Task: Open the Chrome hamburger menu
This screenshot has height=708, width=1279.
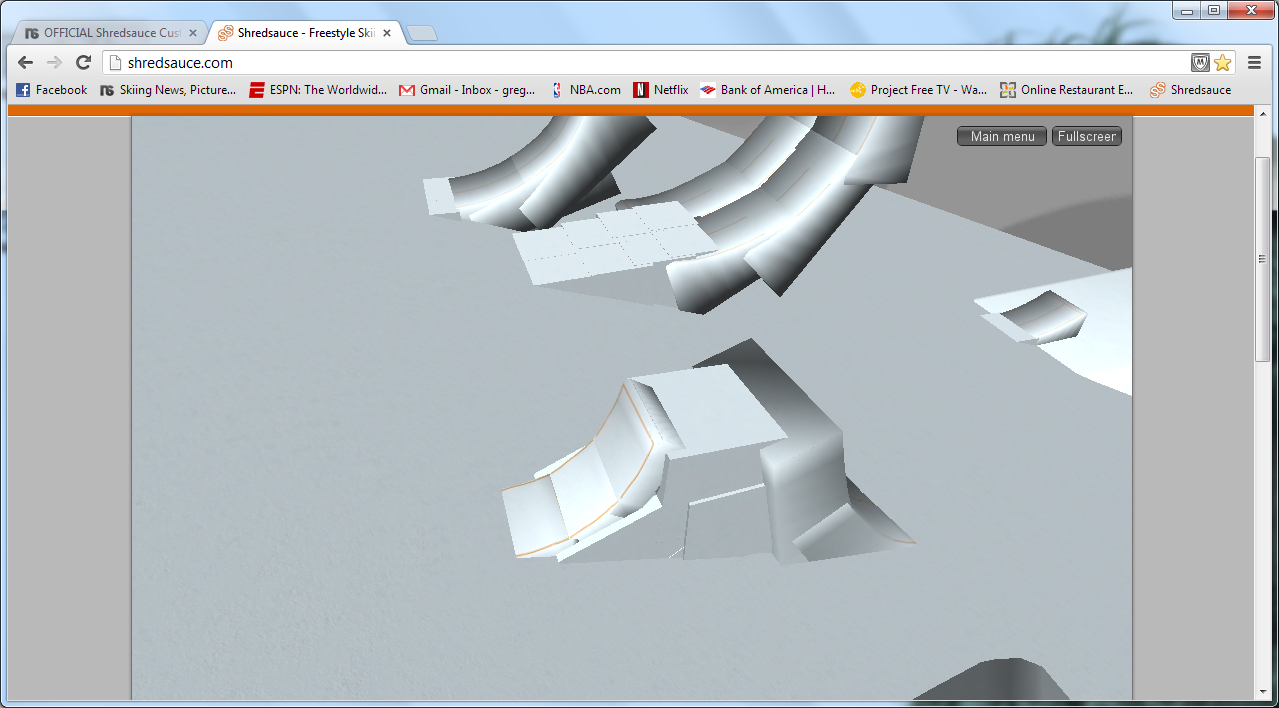Action: click(1254, 63)
